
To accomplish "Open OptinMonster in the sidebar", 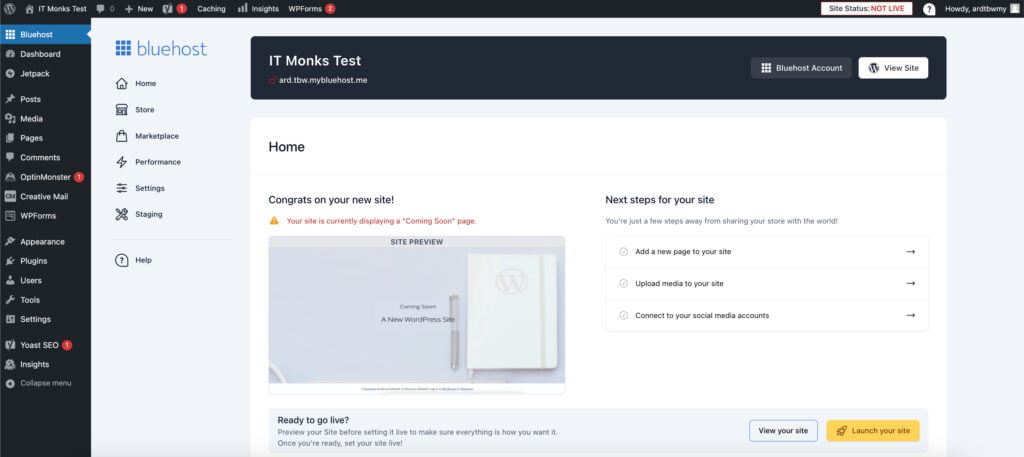I will coord(45,177).
